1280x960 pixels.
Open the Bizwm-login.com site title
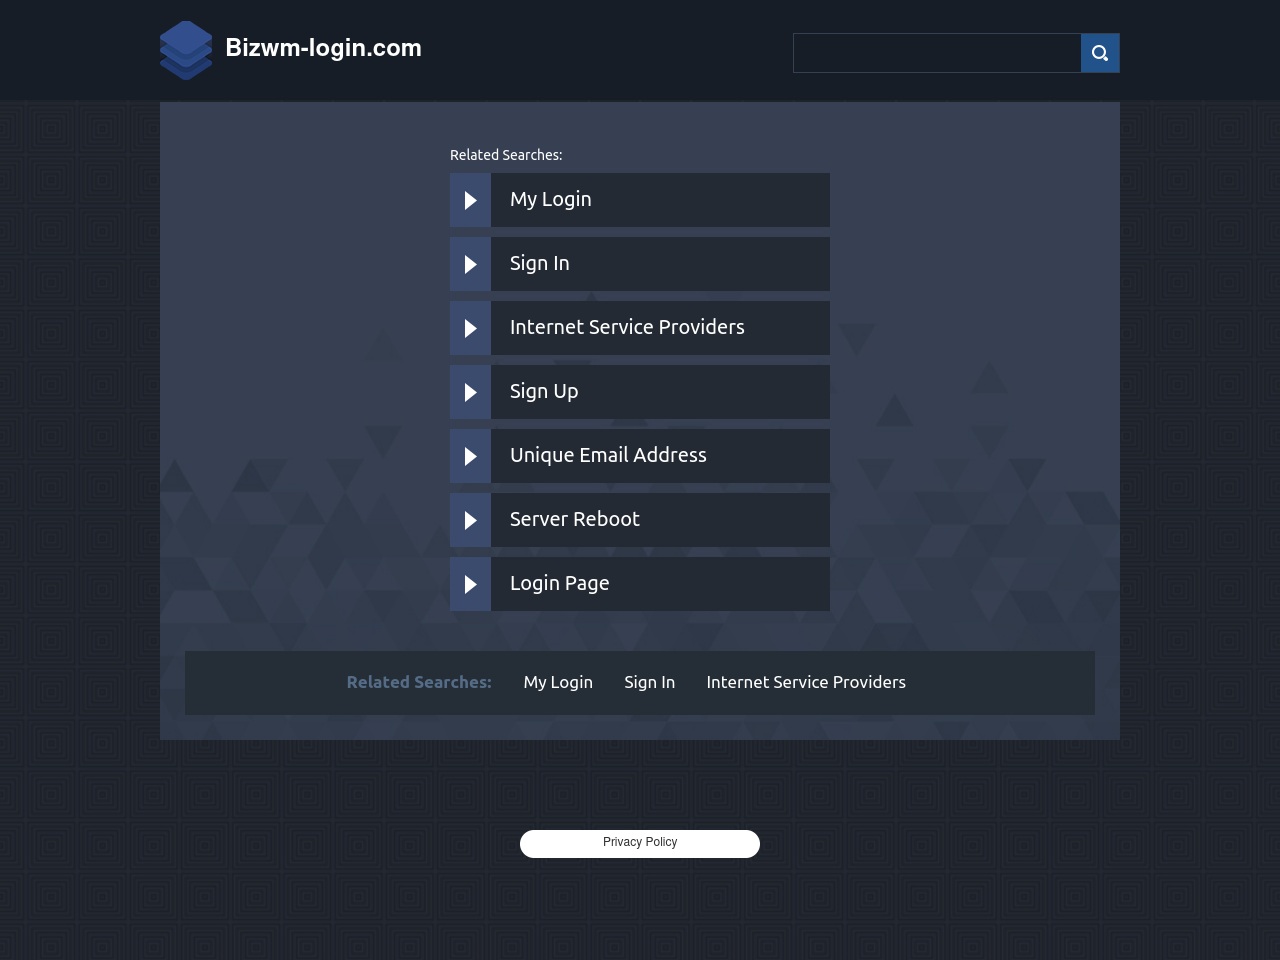[x=323, y=48]
